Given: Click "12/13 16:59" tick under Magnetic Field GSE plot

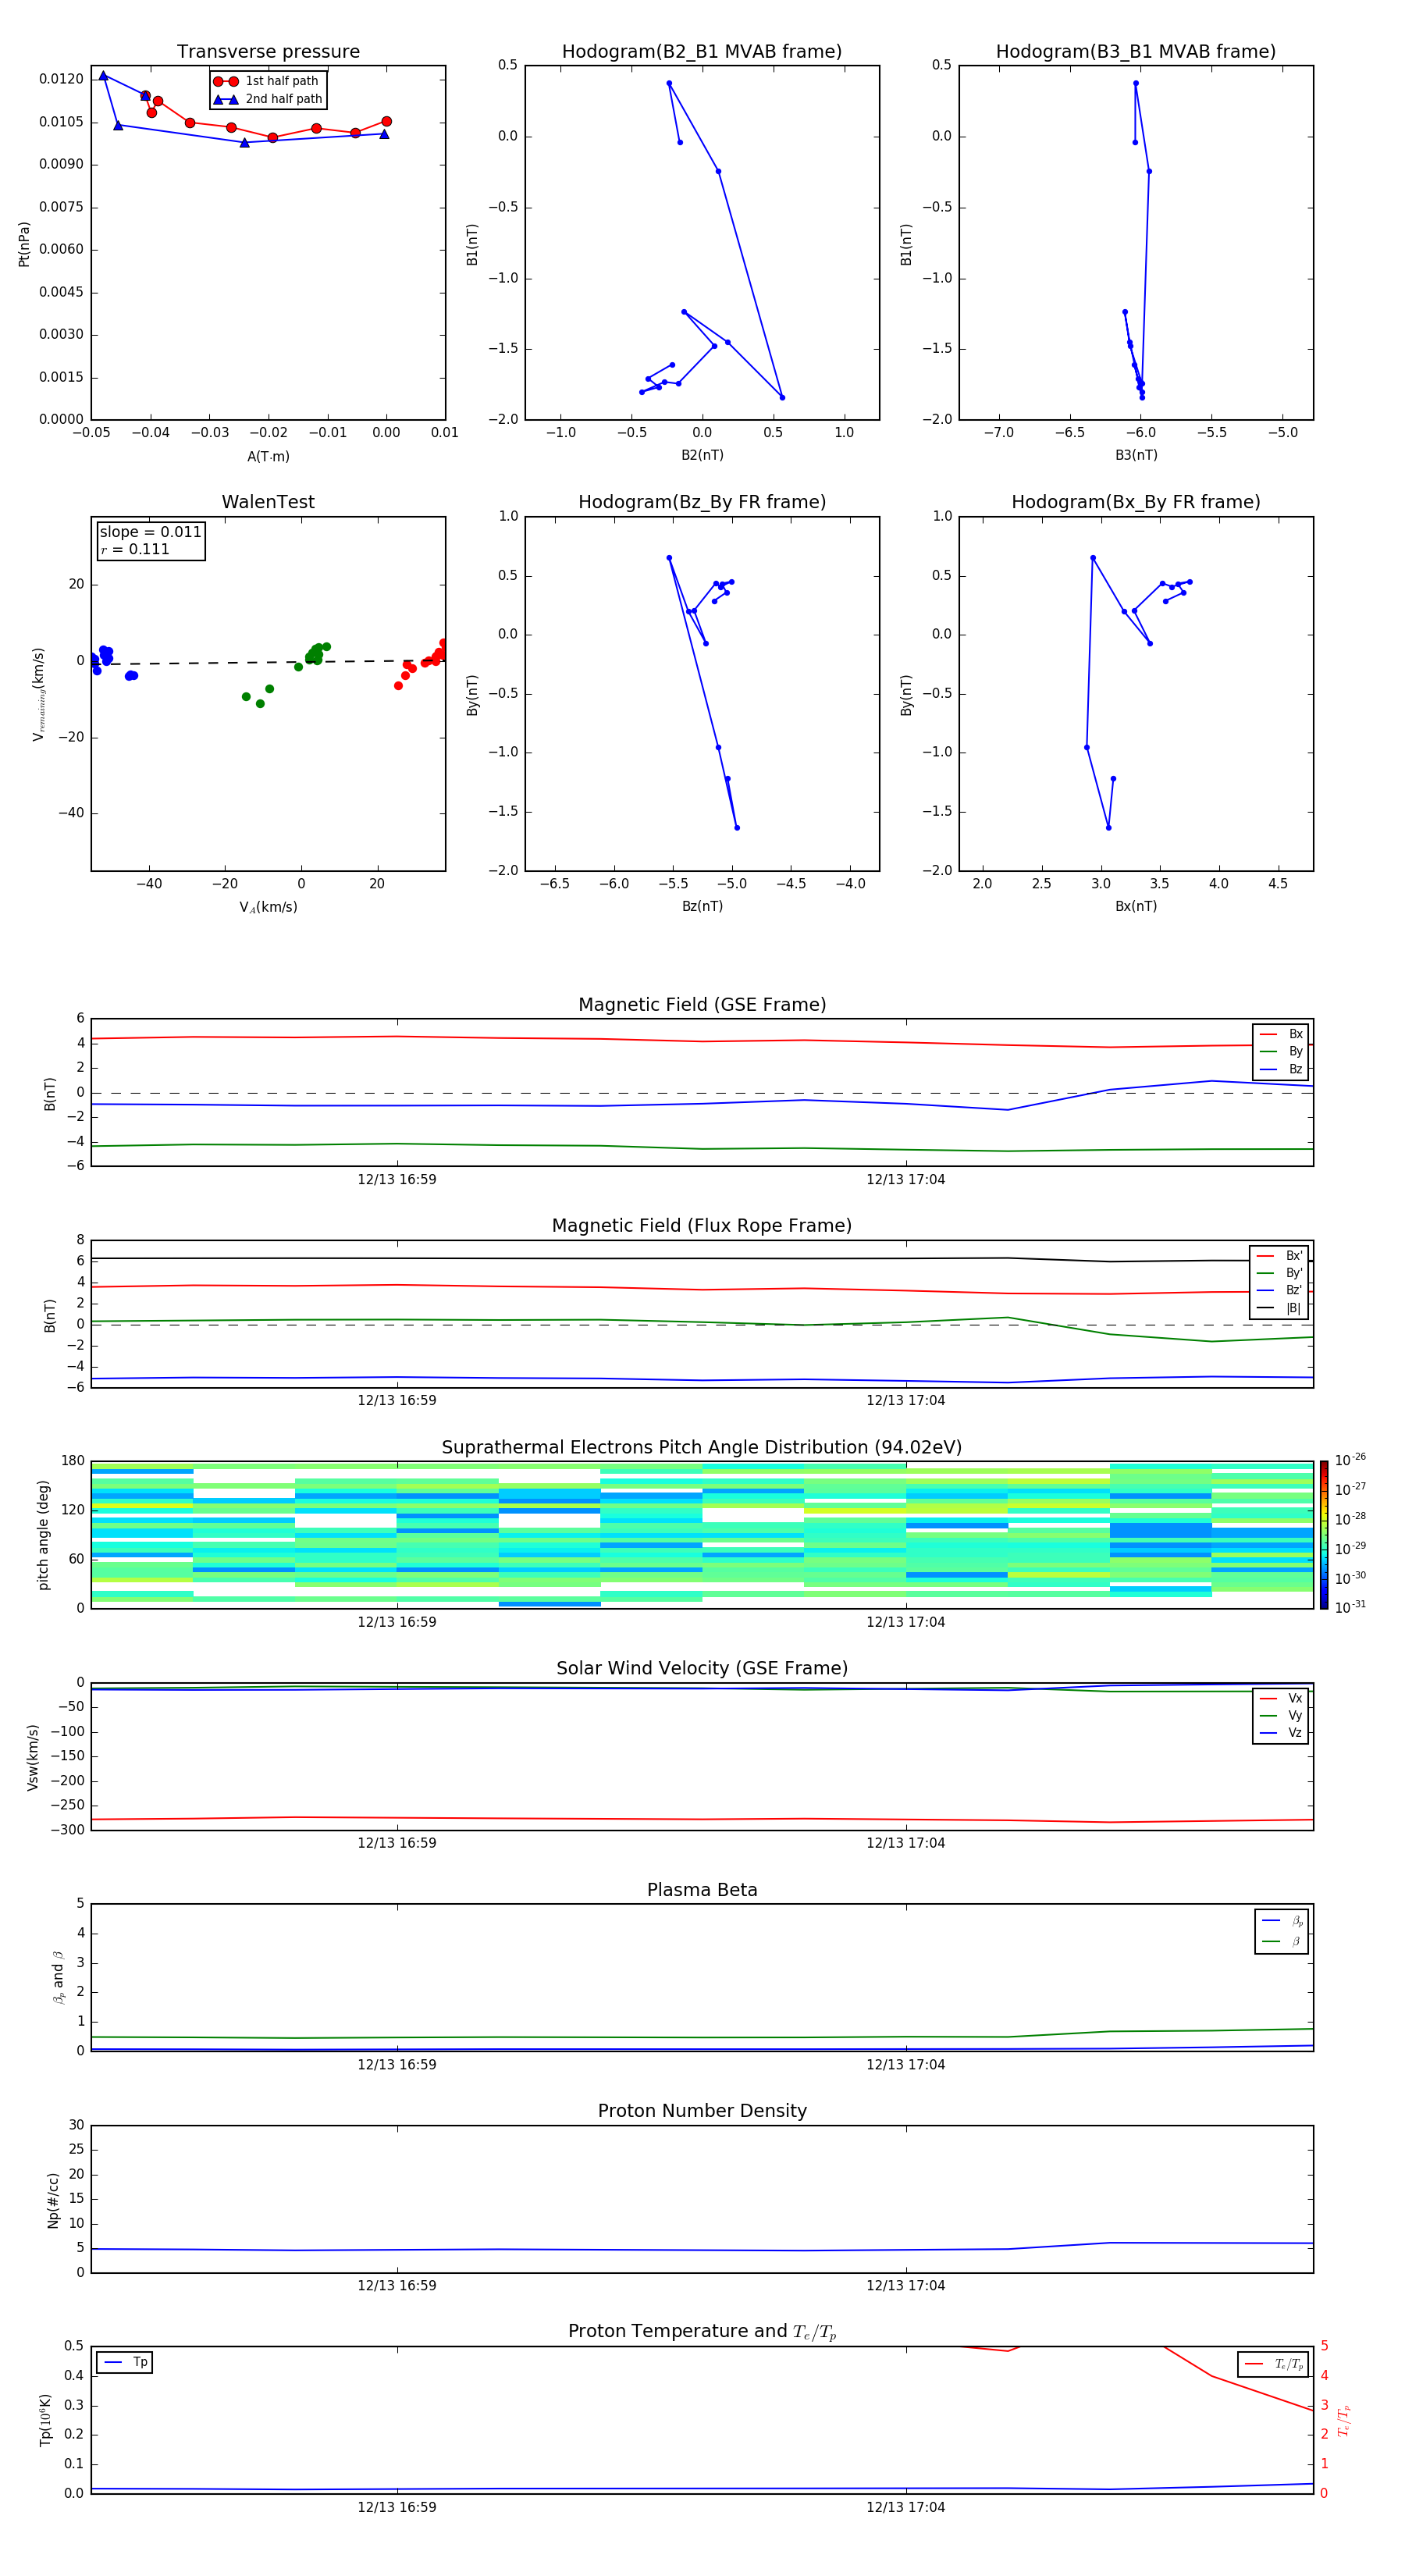Looking at the screenshot, I should point(397,1179).
